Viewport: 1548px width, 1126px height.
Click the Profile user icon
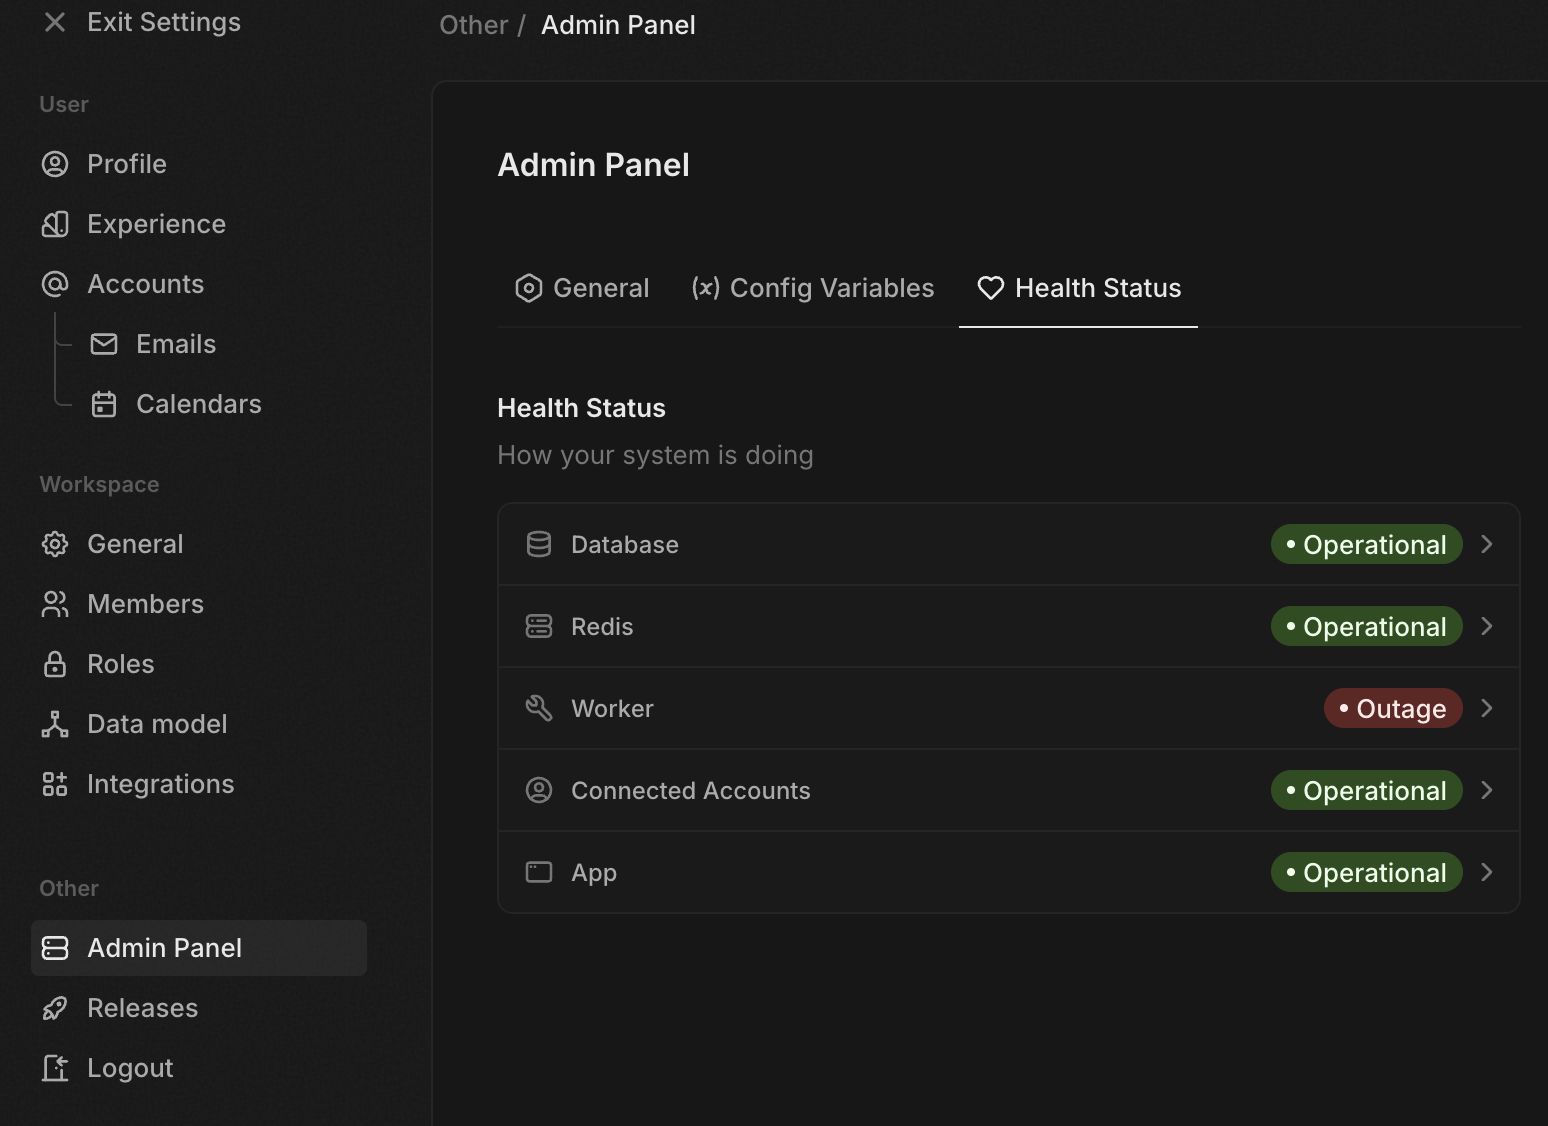(x=55, y=164)
